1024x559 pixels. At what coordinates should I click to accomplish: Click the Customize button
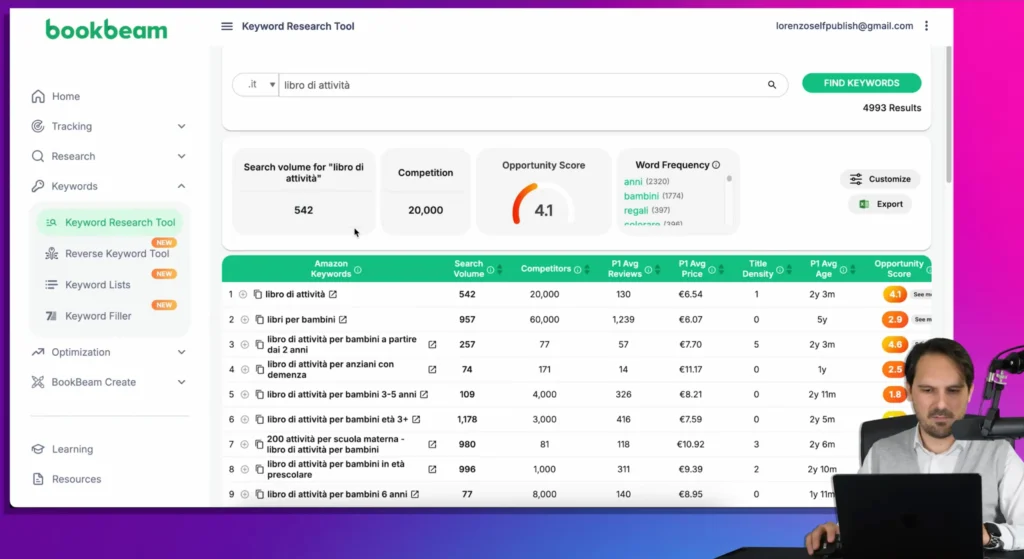coord(880,179)
